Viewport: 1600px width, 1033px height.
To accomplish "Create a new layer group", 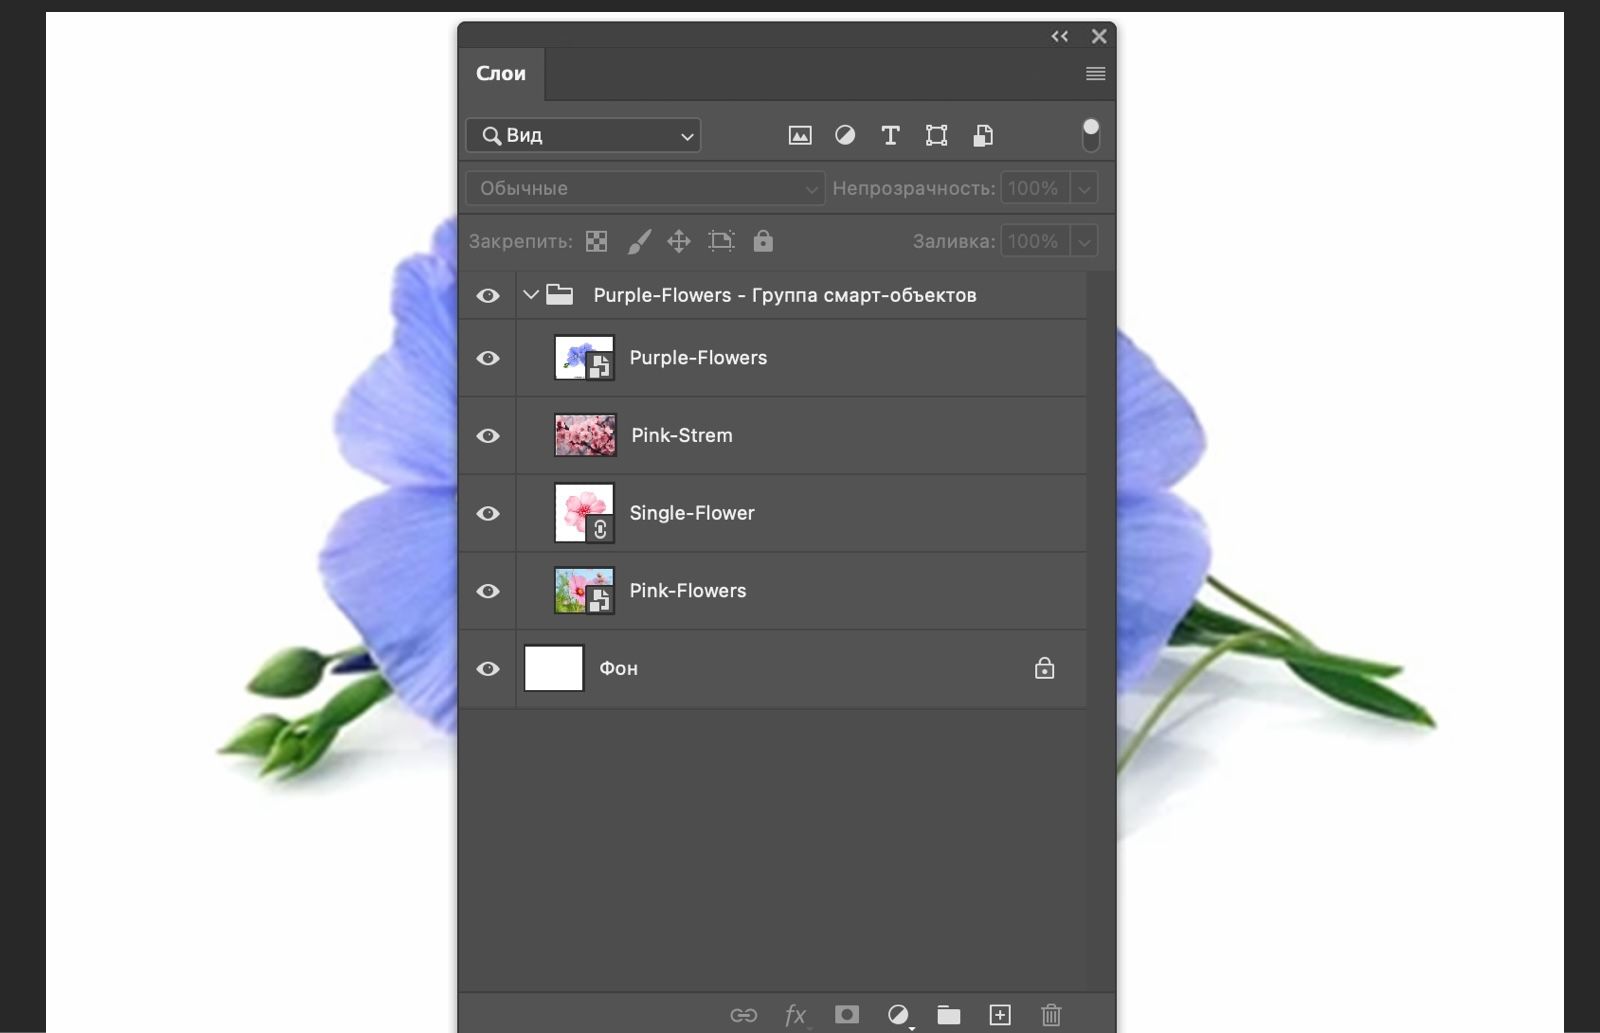I will point(949,1015).
